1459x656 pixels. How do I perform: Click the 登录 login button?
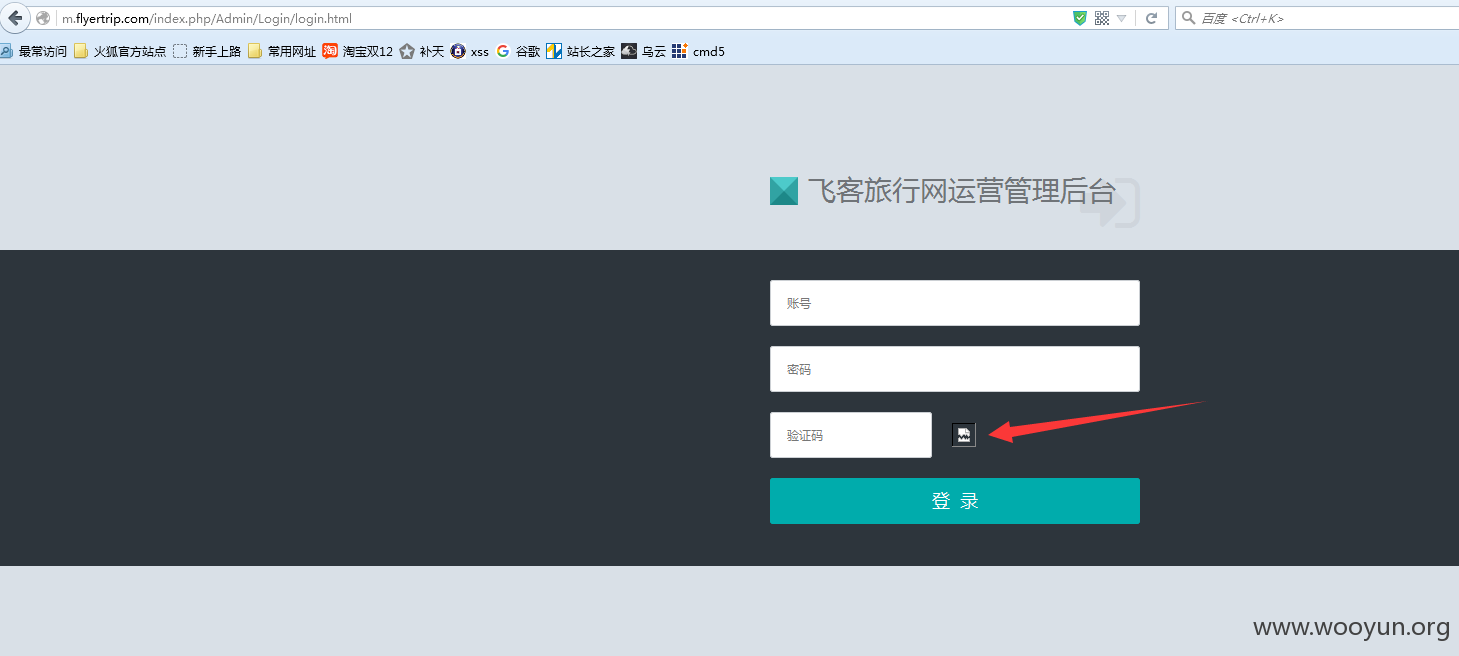pyautogui.click(x=955, y=501)
